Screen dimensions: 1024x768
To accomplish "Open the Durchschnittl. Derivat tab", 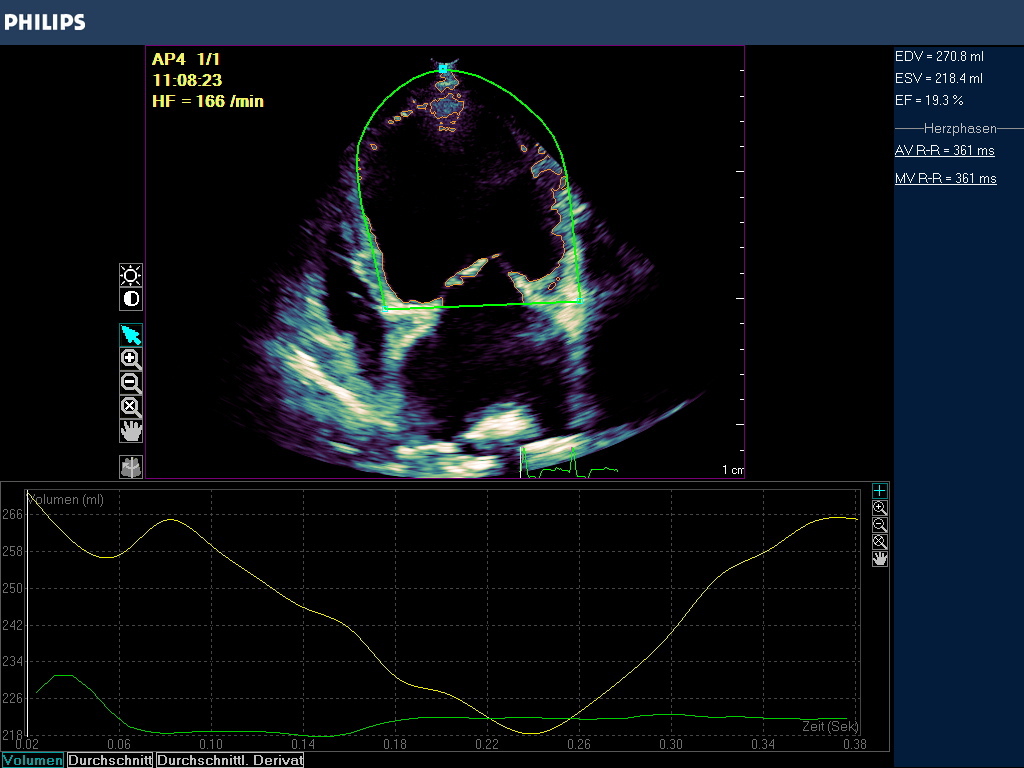I will pyautogui.click(x=229, y=760).
